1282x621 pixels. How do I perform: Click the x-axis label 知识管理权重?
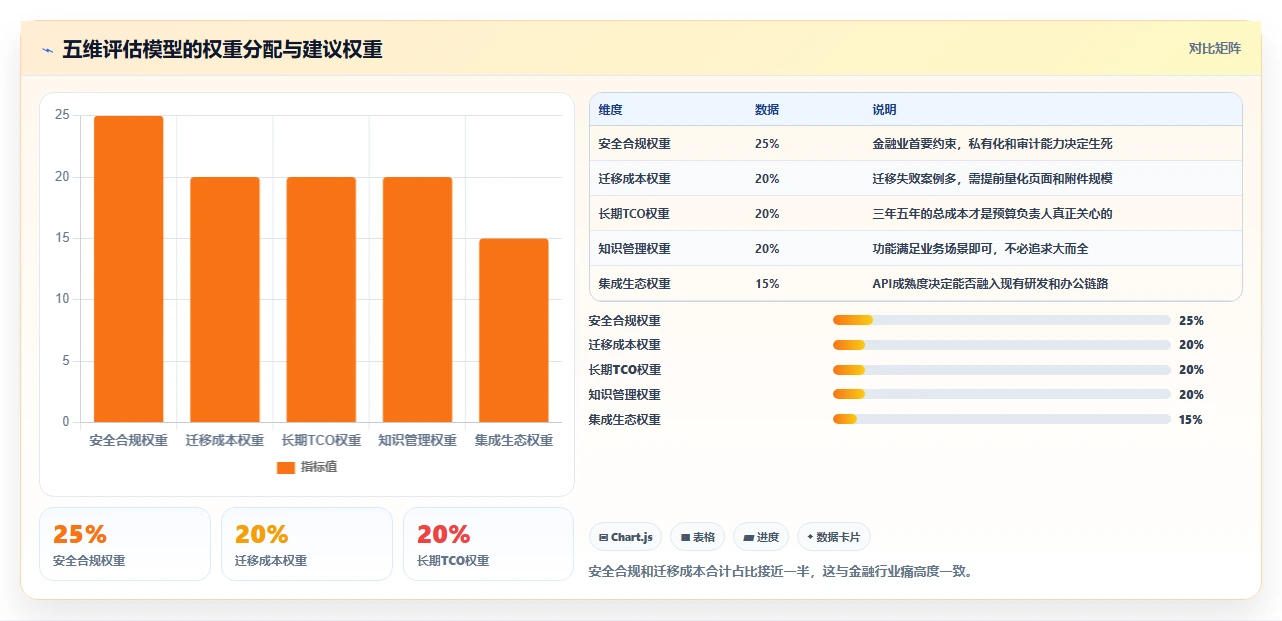point(417,441)
